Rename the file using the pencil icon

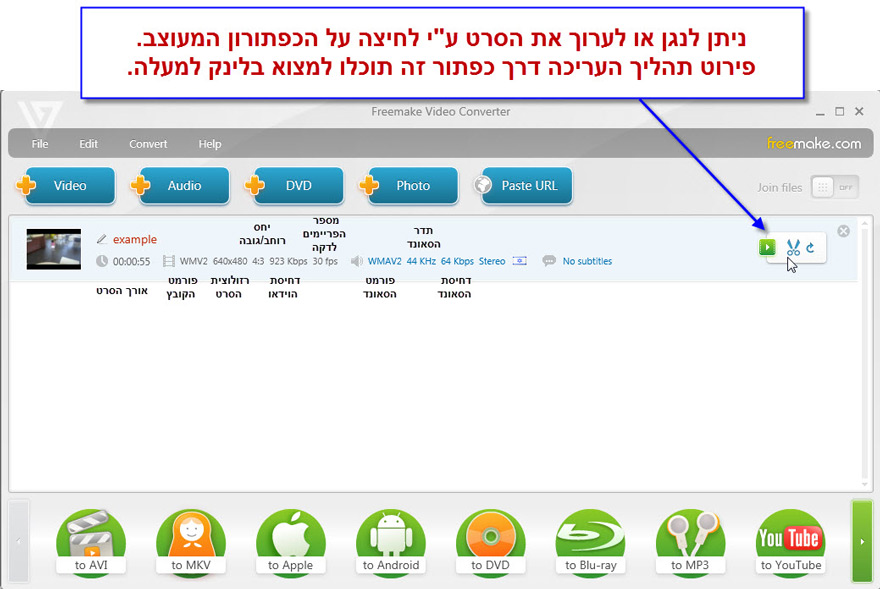[102, 239]
